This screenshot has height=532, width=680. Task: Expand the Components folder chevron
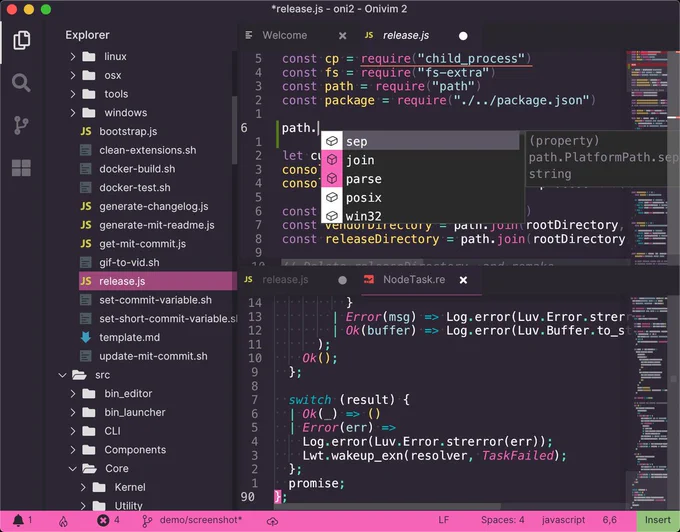72,450
